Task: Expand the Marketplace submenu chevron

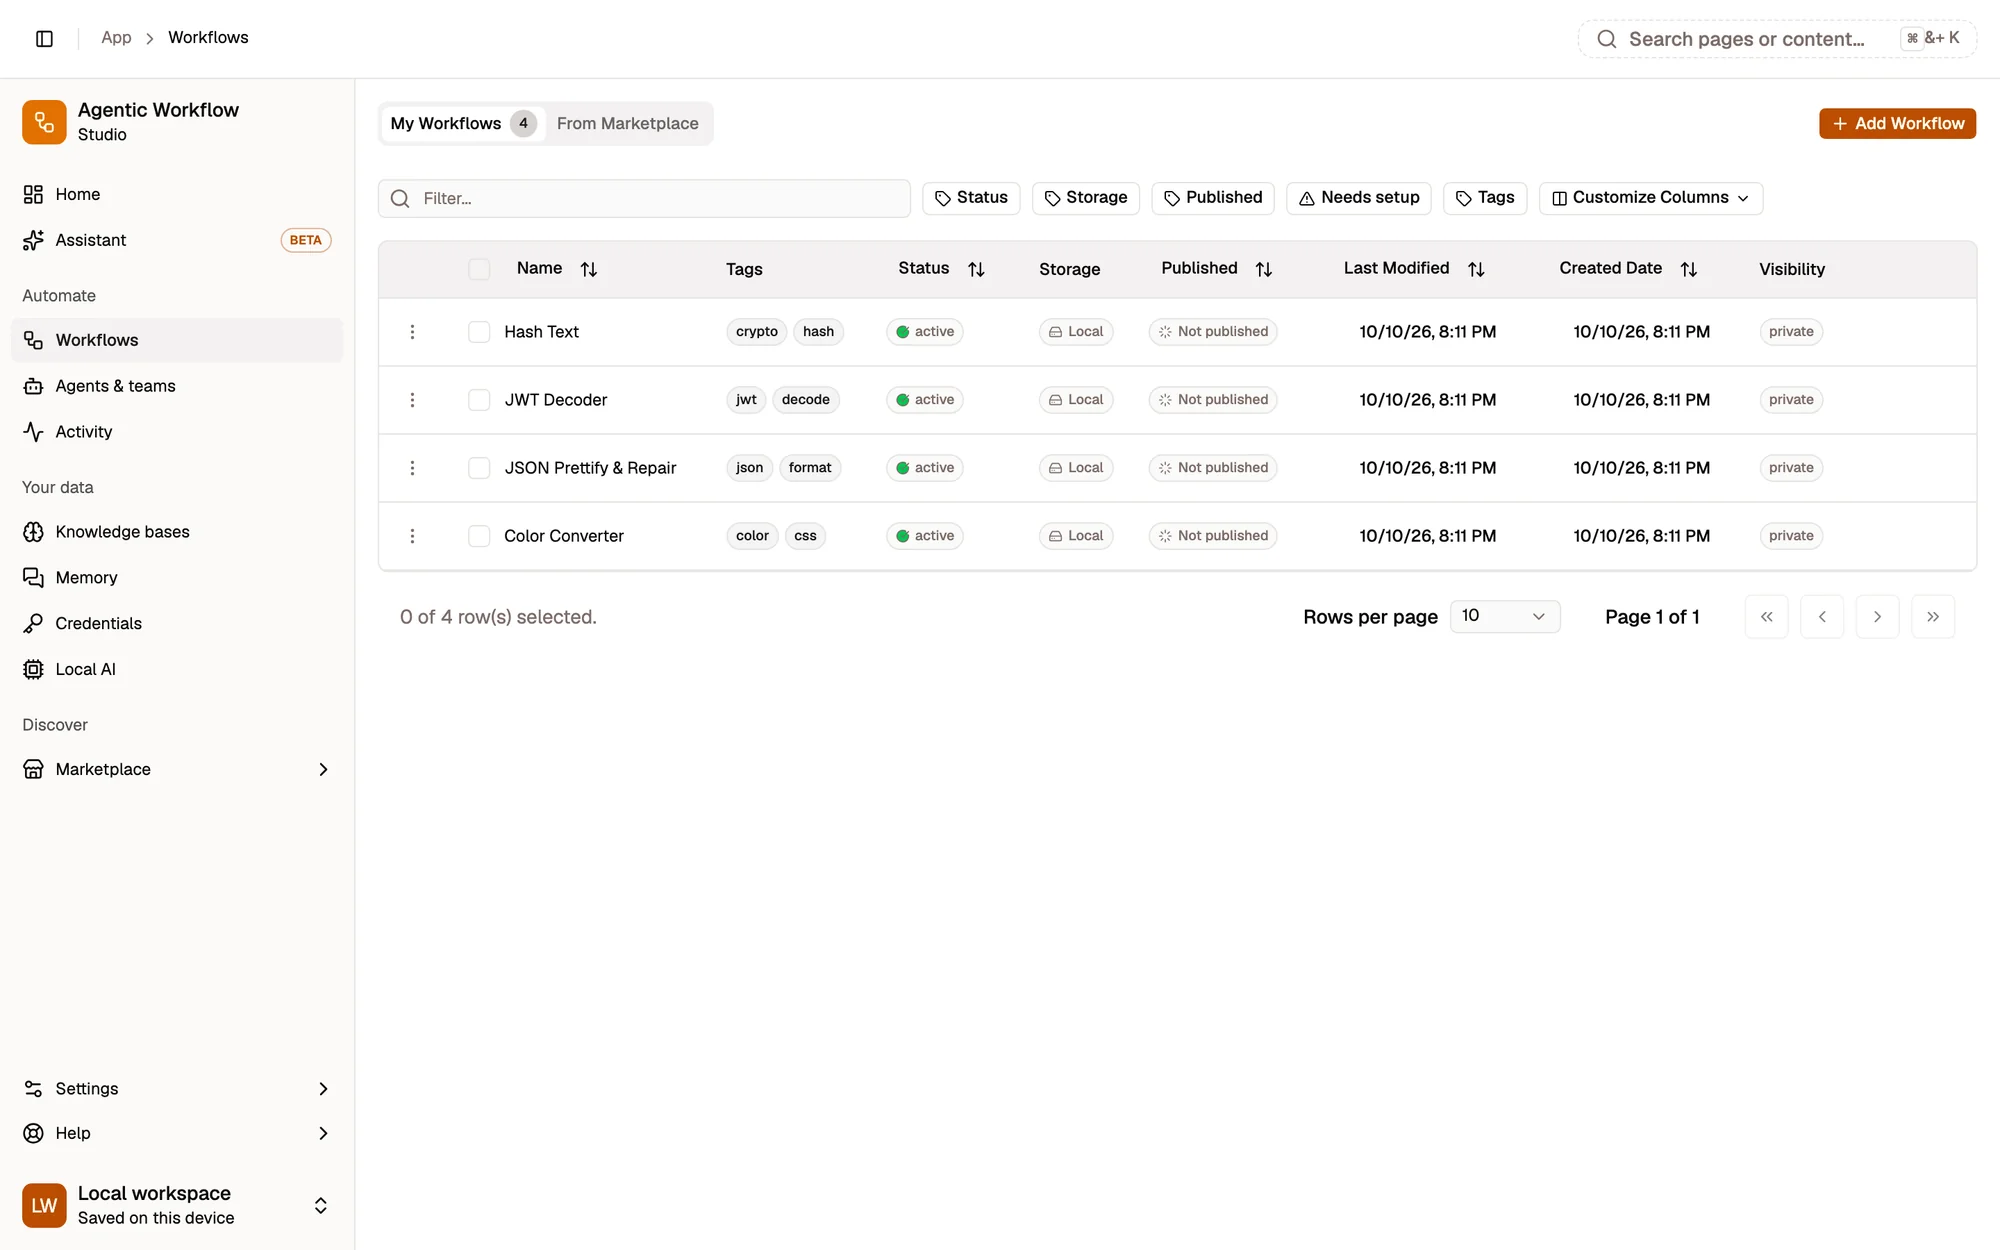Action: 323,769
